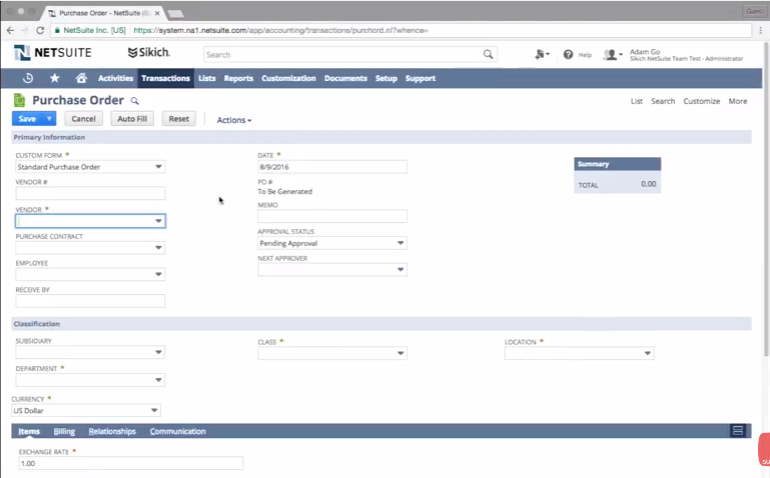Expand the Vendor dropdown
This screenshot has width=770, height=478.
[x=158, y=221]
